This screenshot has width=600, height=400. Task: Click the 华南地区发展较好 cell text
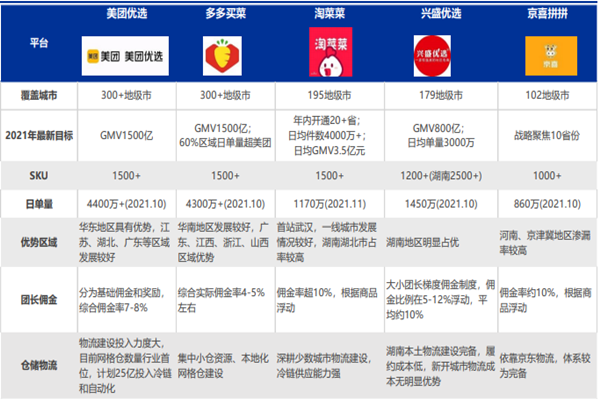[223, 242]
